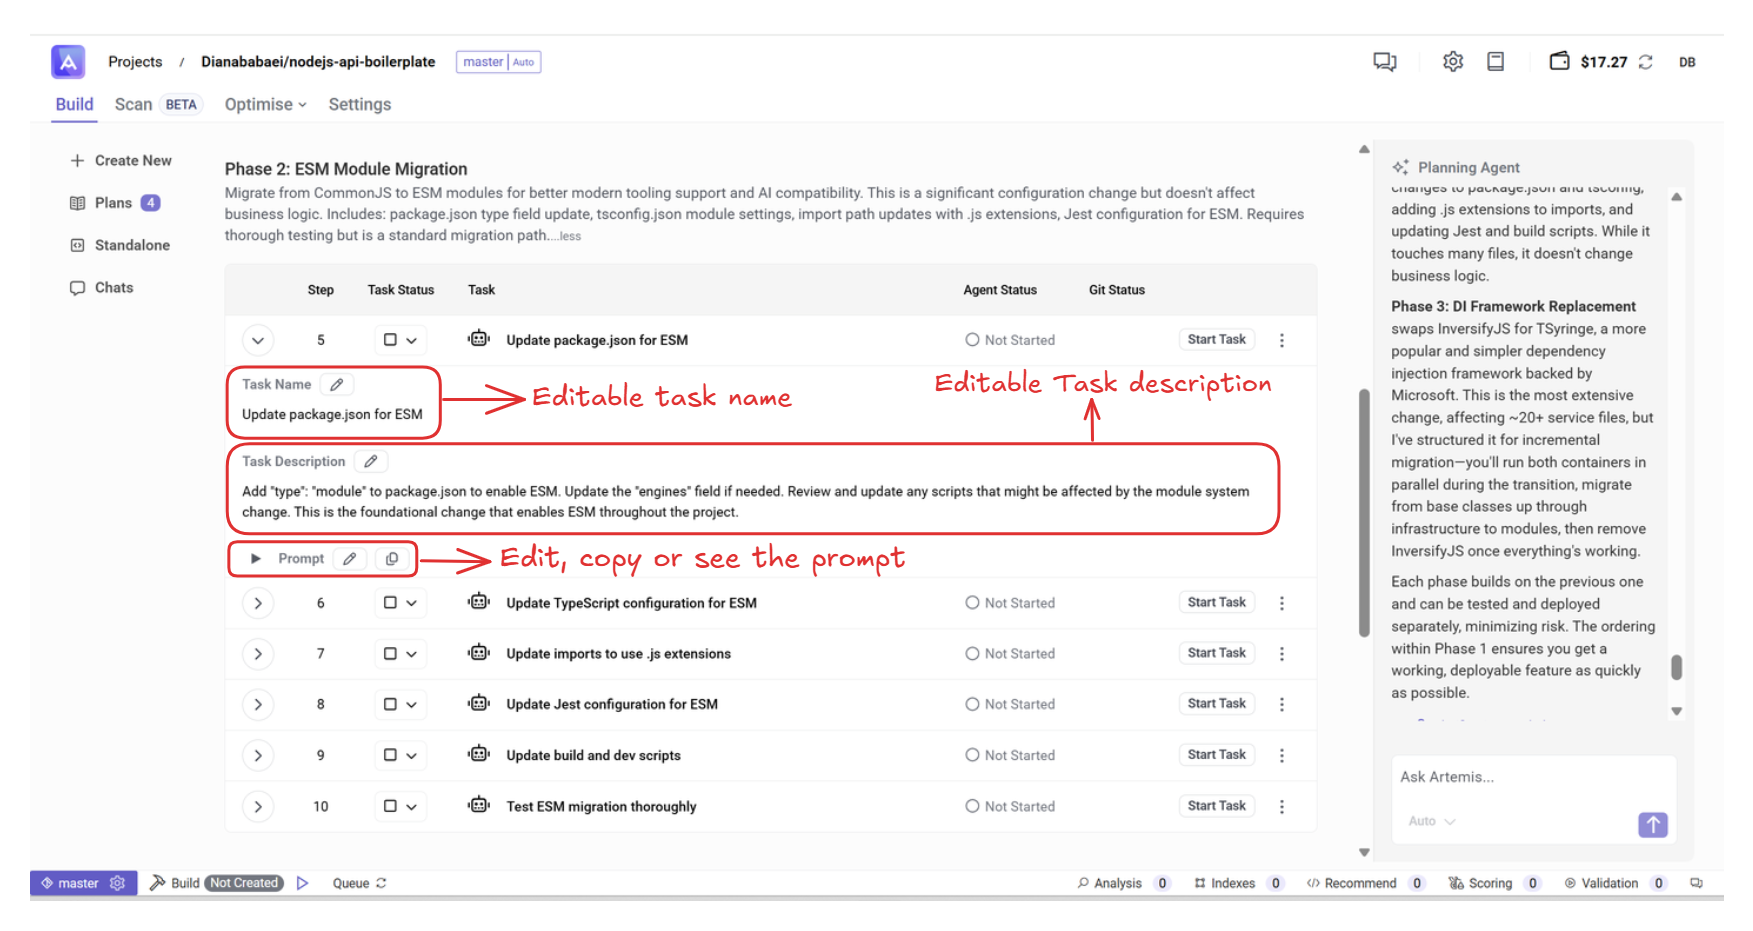
Task: Open the three-dot menu for step 7
Action: click(1281, 654)
